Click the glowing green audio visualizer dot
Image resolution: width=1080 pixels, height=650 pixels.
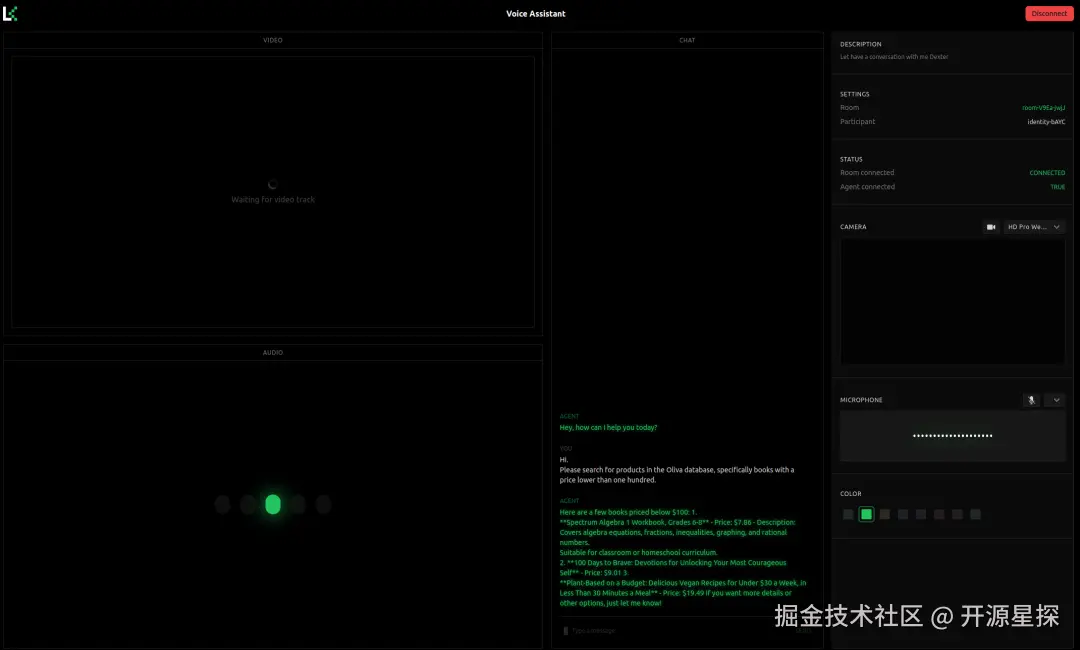[x=273, y=505]
